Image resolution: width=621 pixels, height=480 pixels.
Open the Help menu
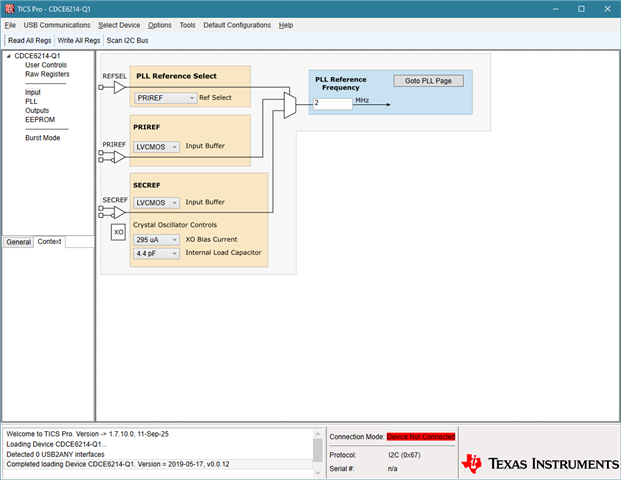(286, 25)
